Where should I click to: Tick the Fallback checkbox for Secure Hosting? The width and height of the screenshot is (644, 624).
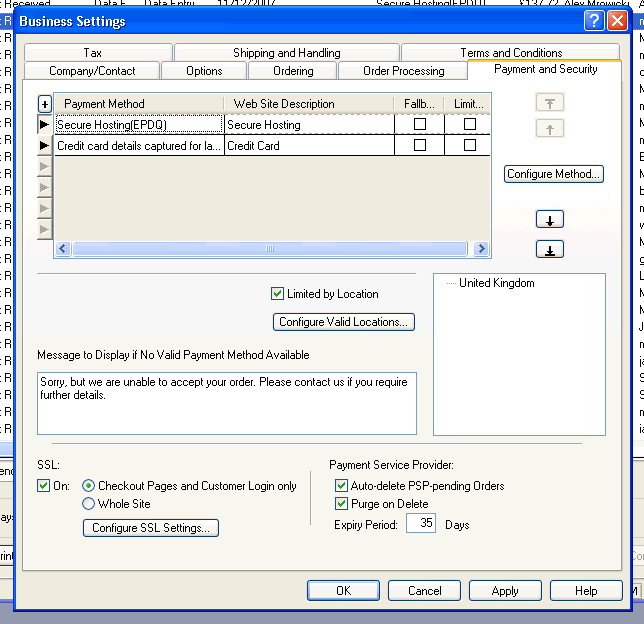point(420,125)
